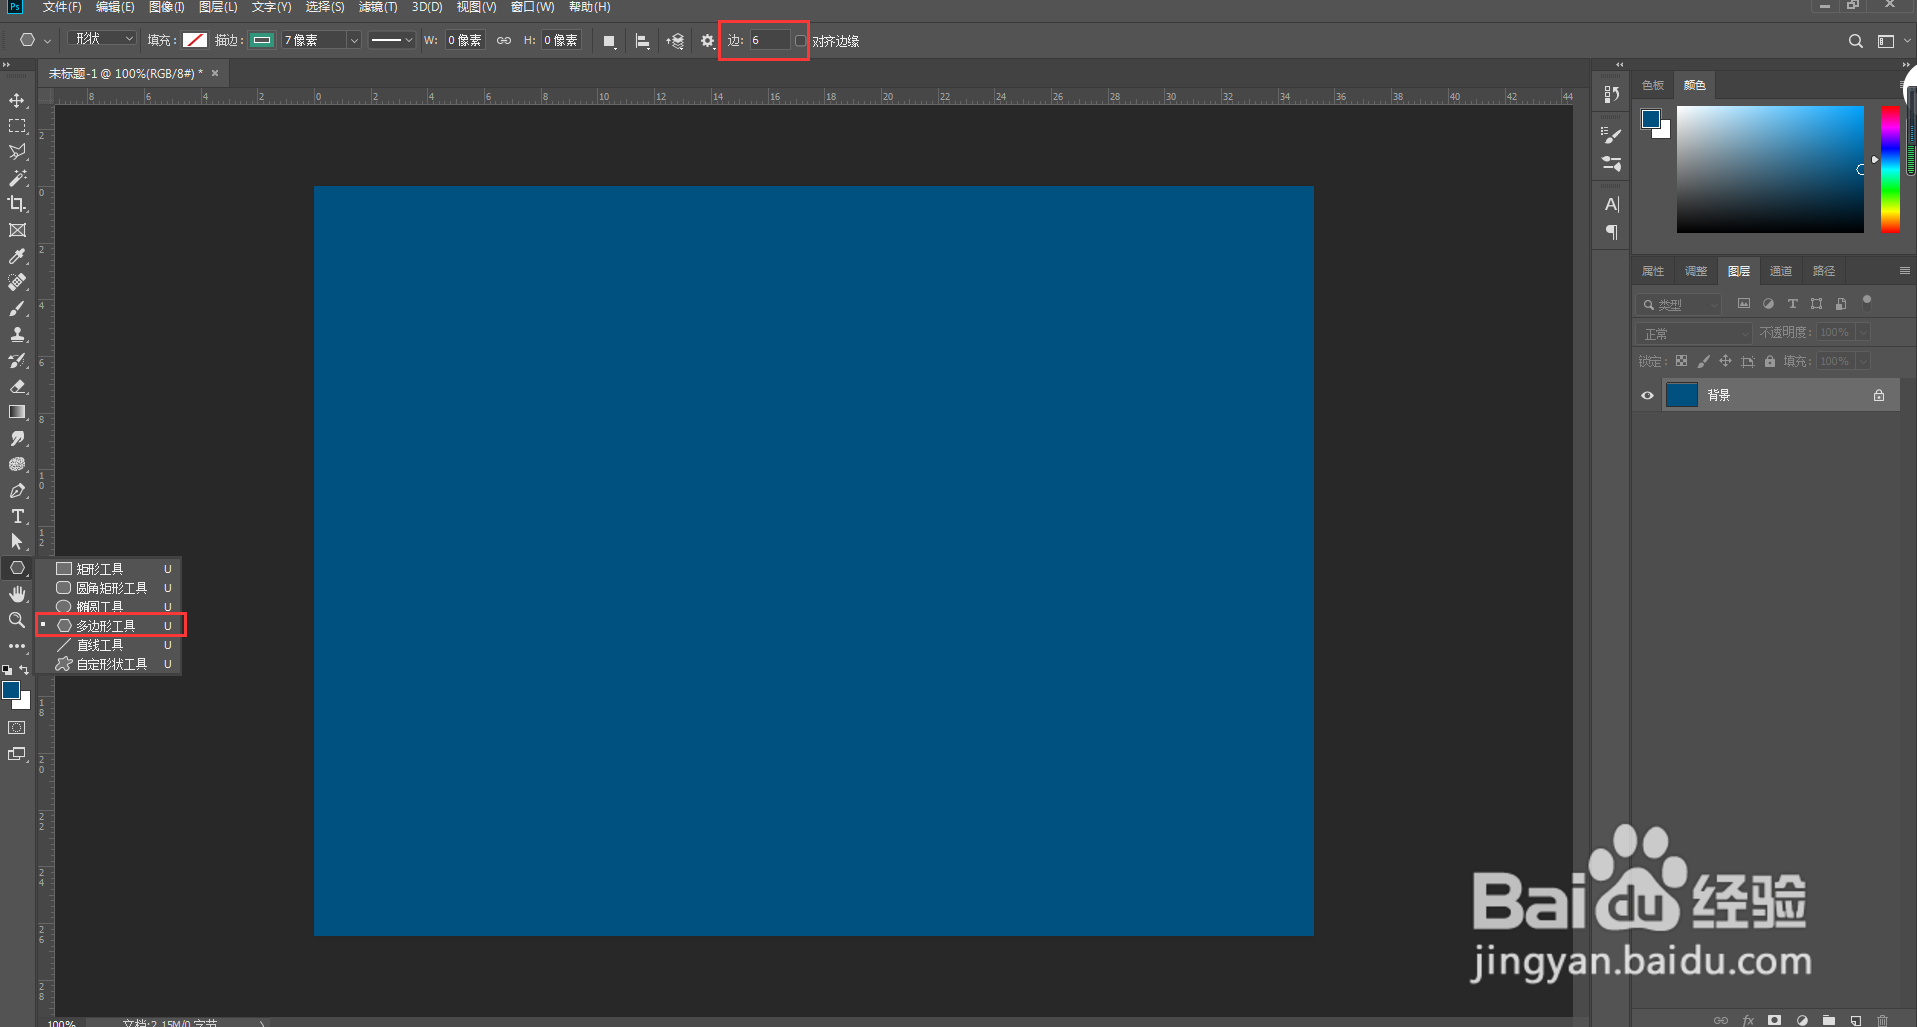Open the Character panel icon
Viewport: 1917px width, 1027px height.
point(1611,205)
